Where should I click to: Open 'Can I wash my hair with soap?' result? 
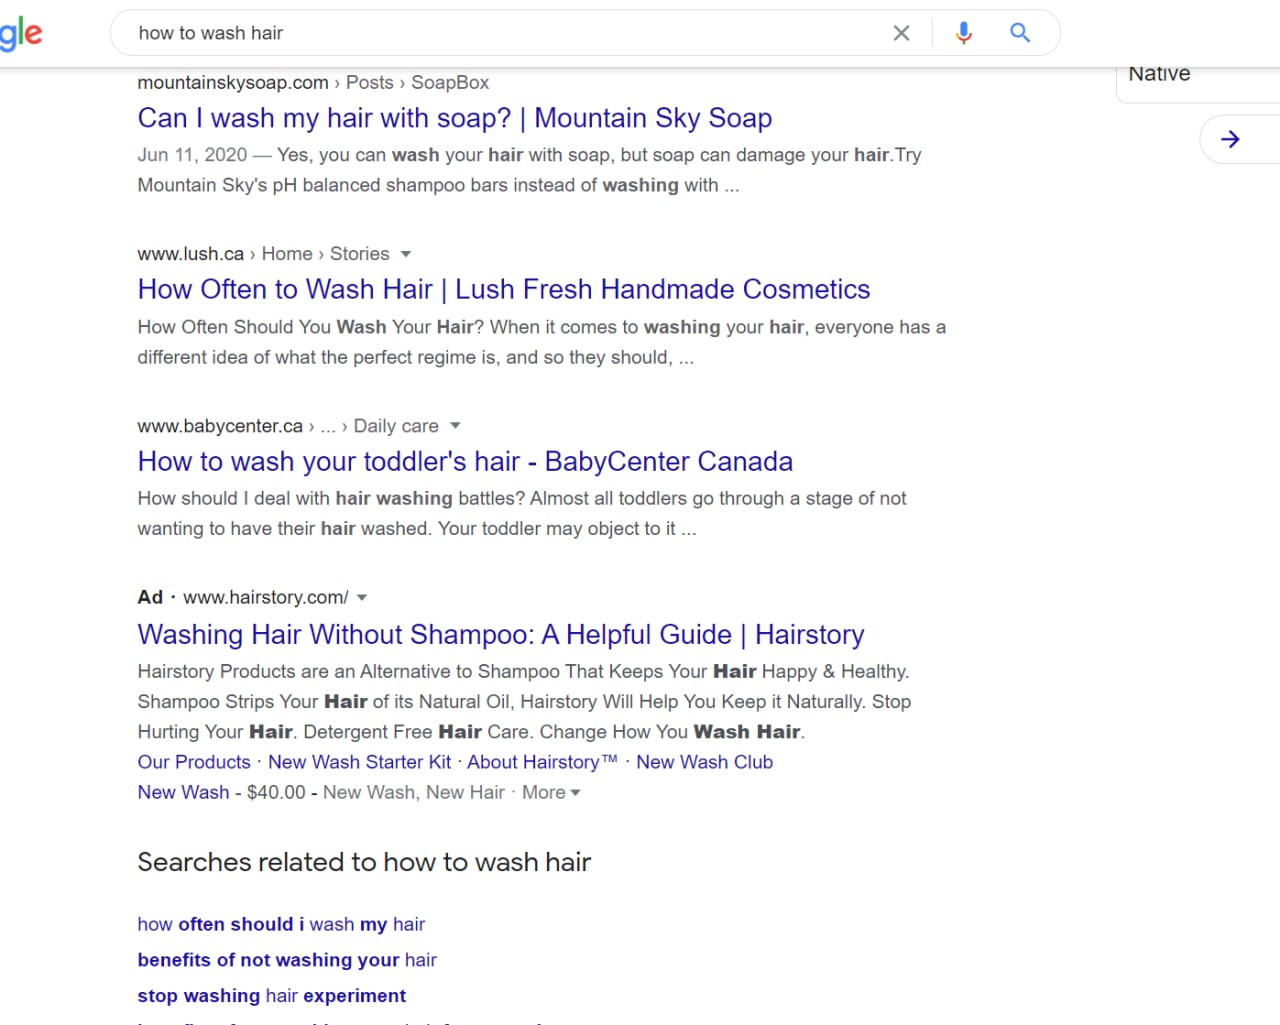point(455,118)
